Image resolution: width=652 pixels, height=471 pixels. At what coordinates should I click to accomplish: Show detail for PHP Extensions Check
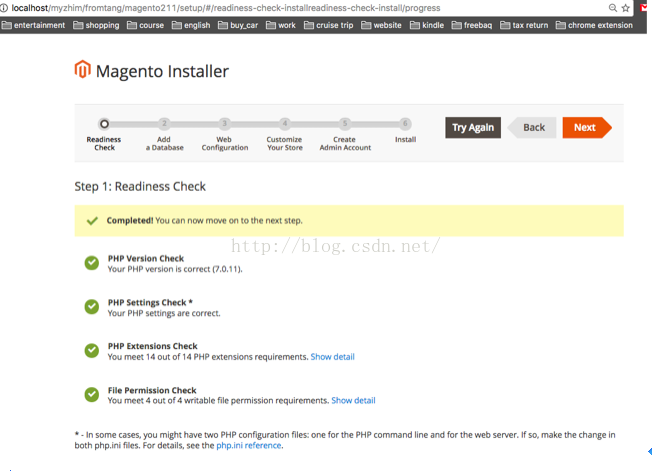coord(333,357)
